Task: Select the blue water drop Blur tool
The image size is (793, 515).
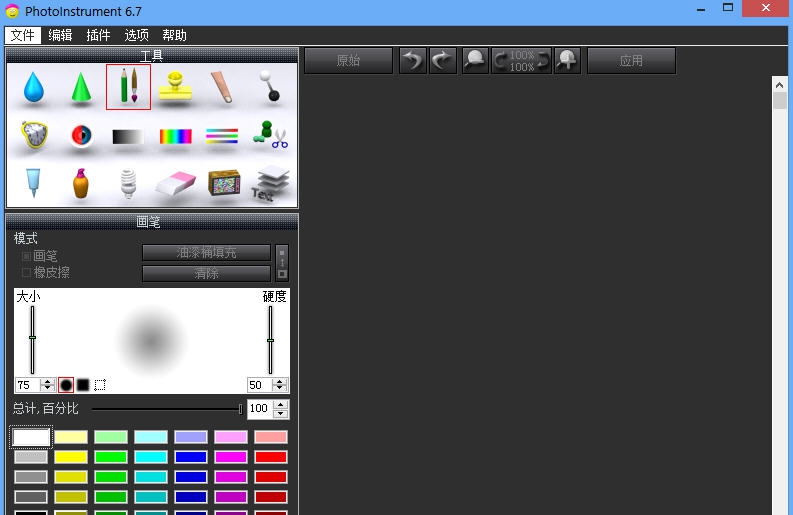Action: click(x=33, y=88)
